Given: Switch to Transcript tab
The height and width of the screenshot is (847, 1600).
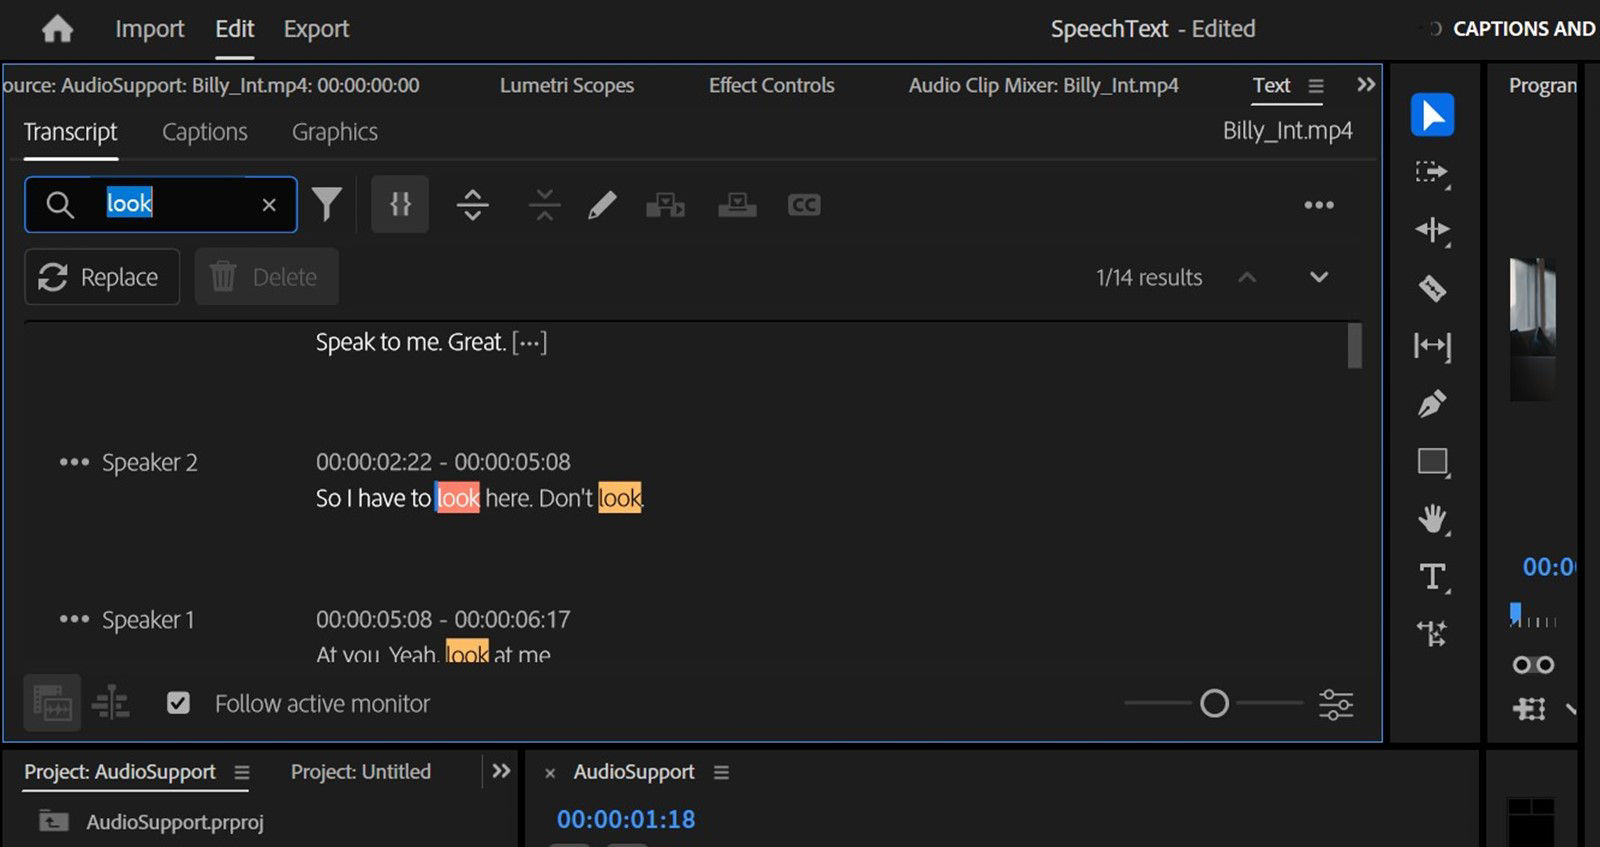Looking at the screenshot, I should [70, 132].
